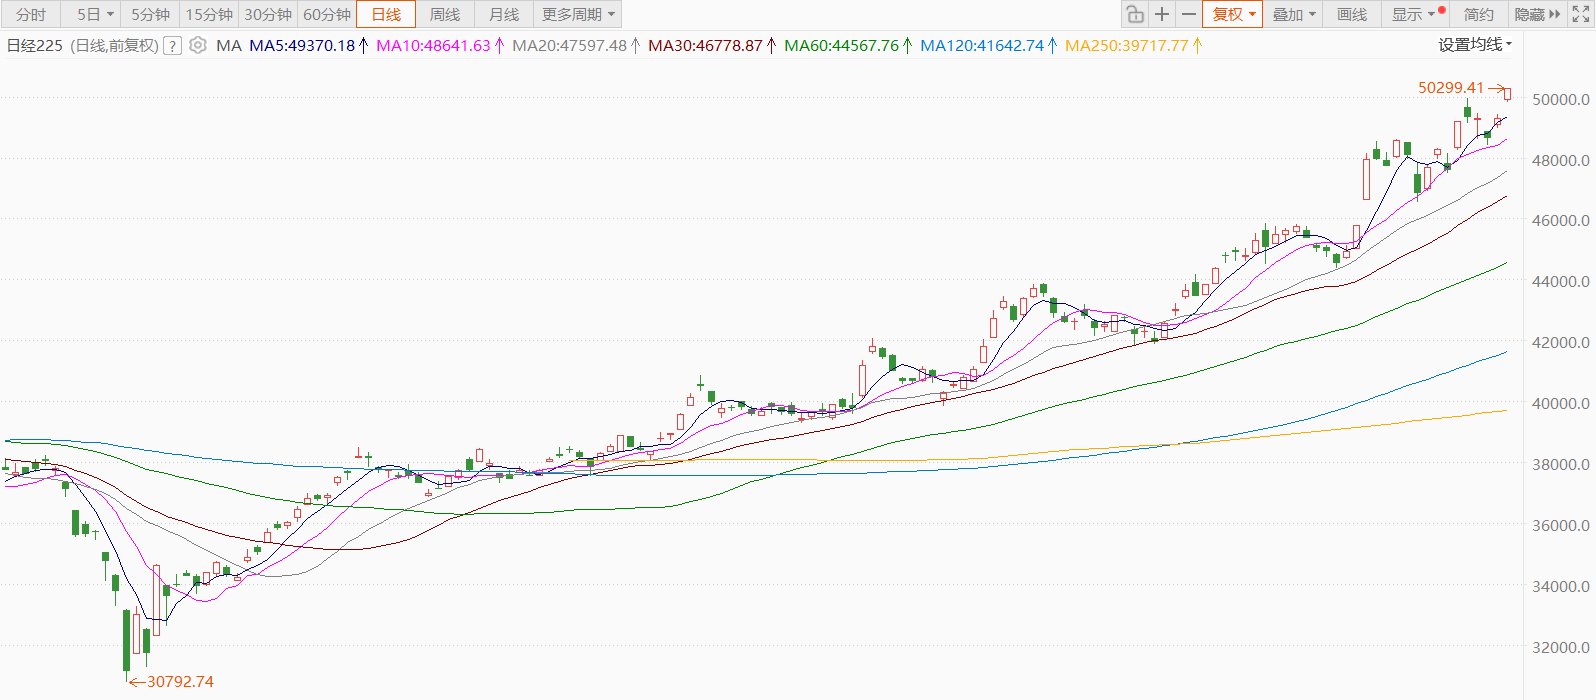The height and width of the screenshot is (700, 1596).
Task: Click 设置均线 to configure moving averages
Action: pyautogui.click(x=1474, y=45)
